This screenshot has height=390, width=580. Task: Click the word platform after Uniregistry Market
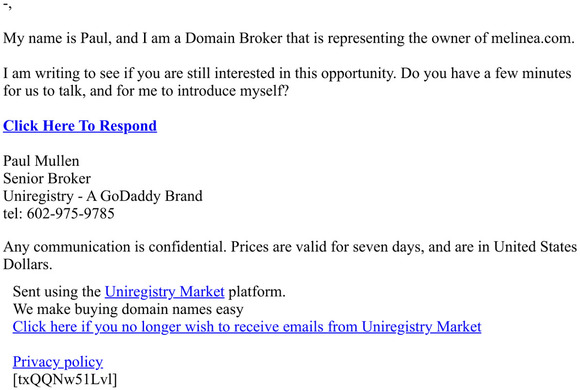coord(257,292)
